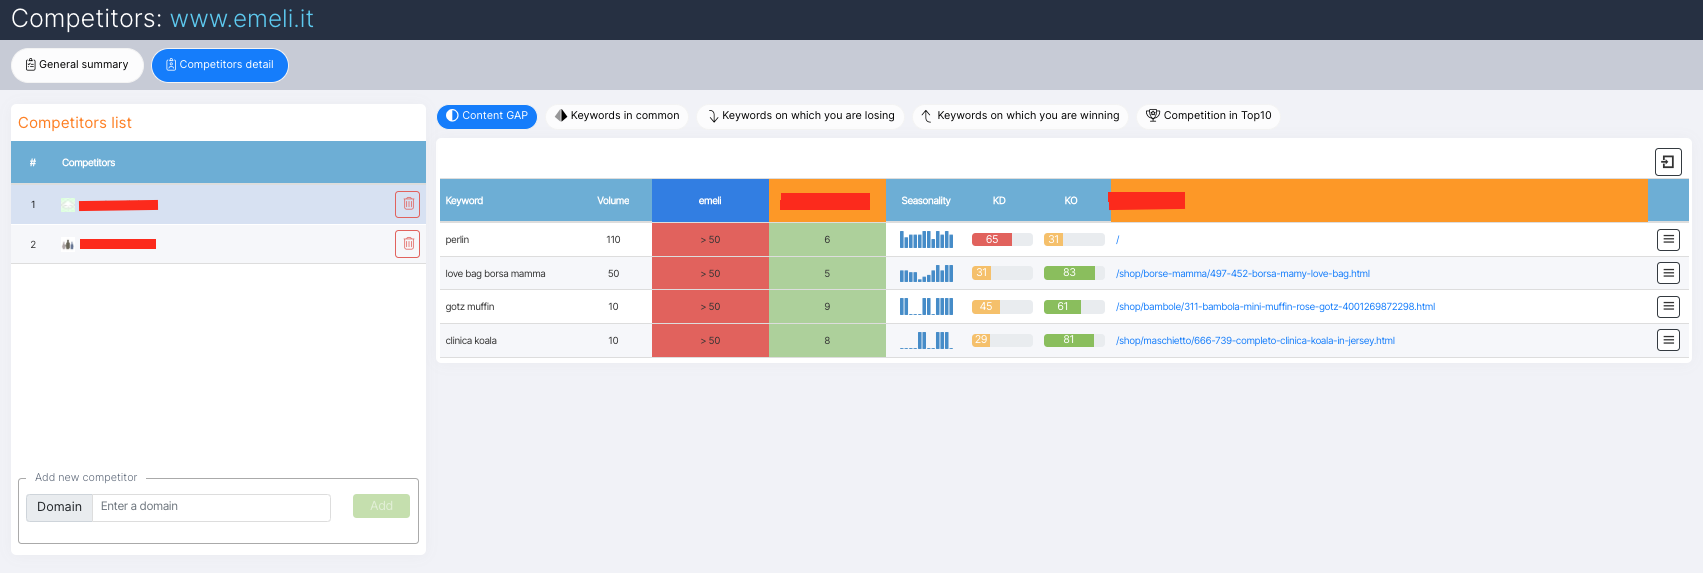Click competitor position 6 cell for perlin
1703x573 pixels.
(x=827, y=240)
